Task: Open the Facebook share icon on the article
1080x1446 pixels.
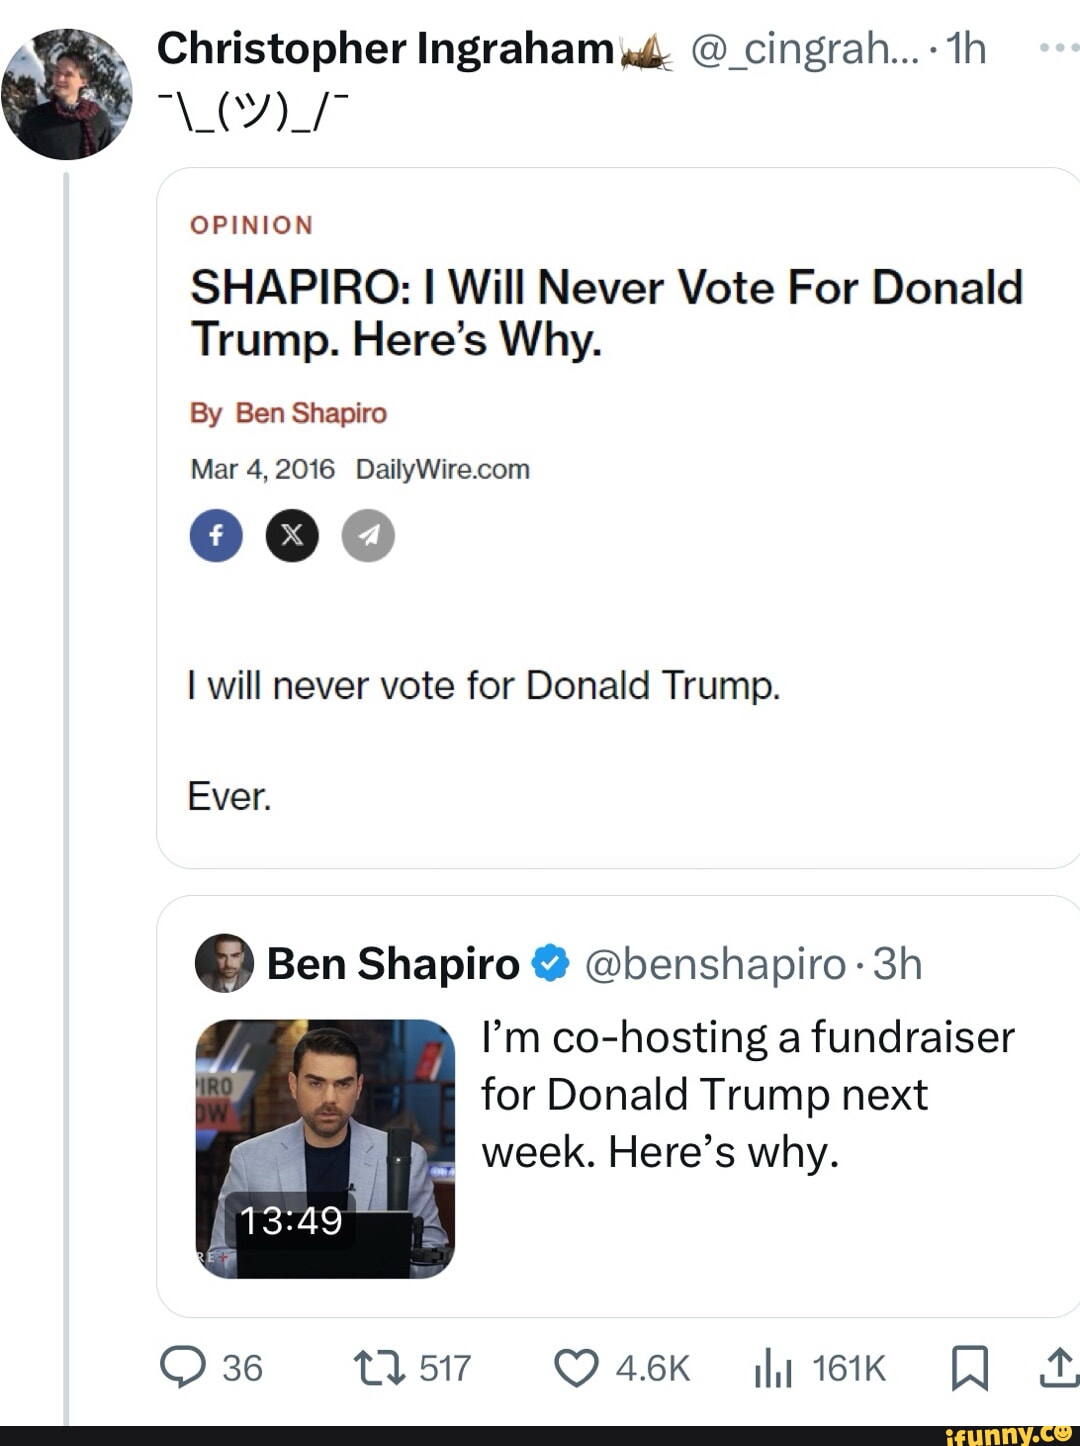Action: click(x=216, y=536)
